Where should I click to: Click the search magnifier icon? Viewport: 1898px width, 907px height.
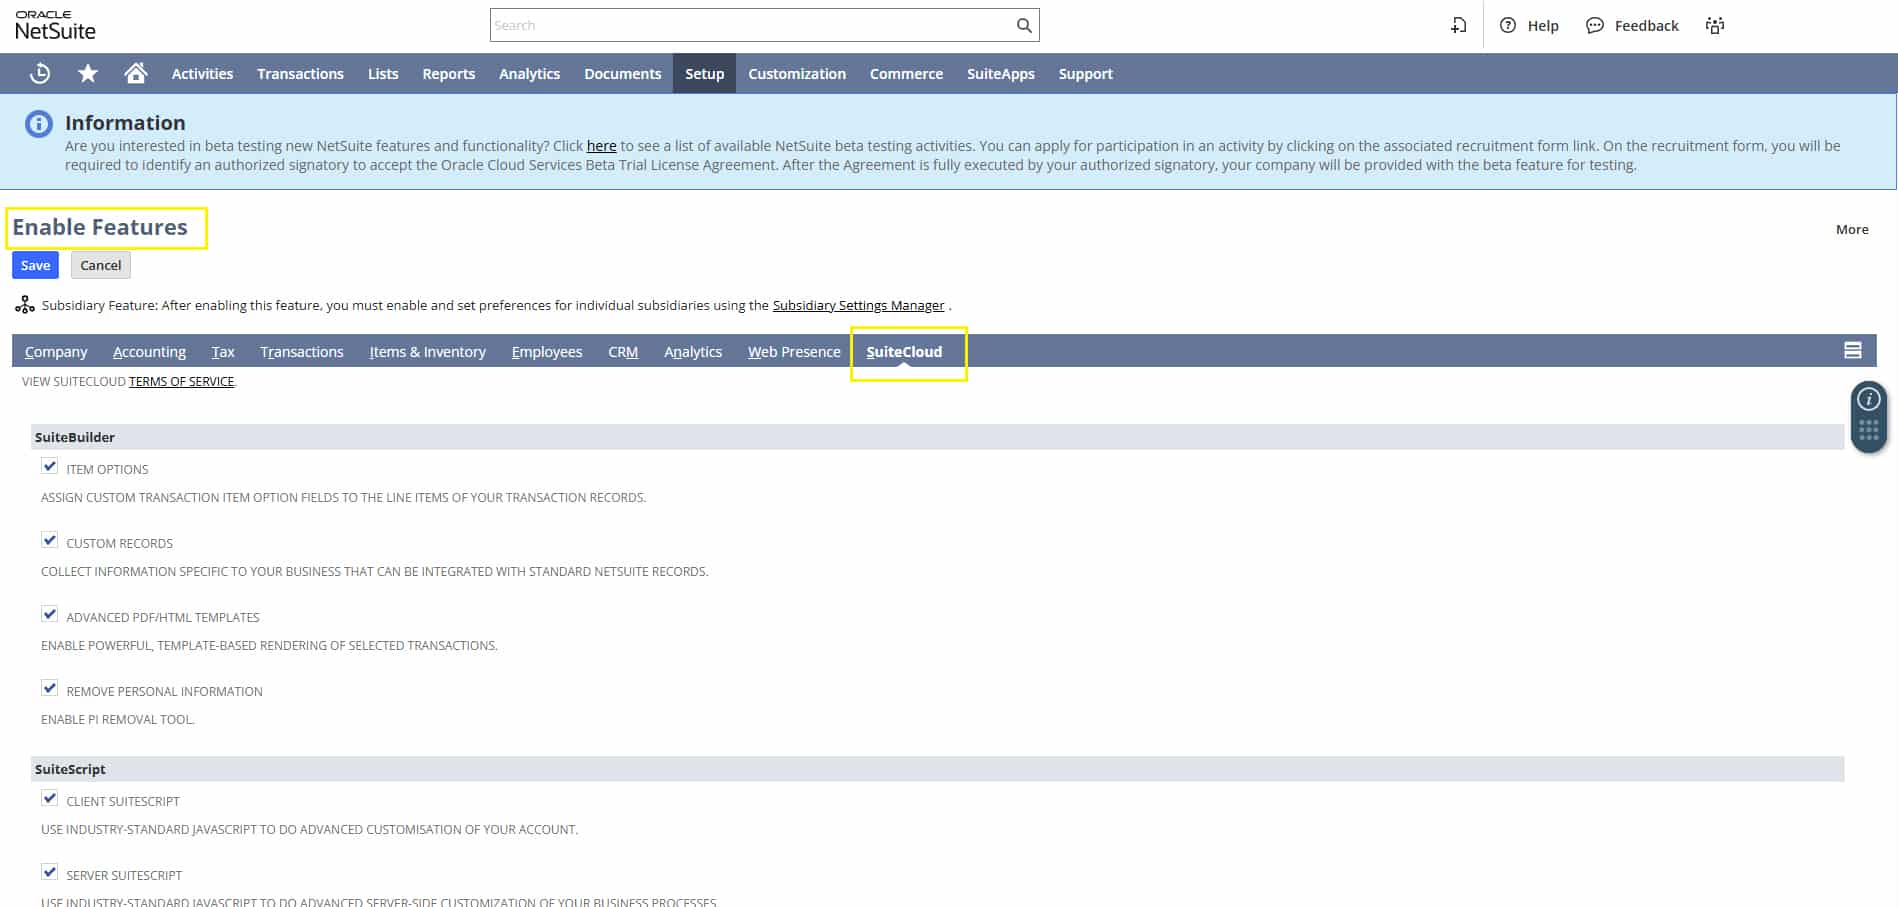tap(1024, 25)
